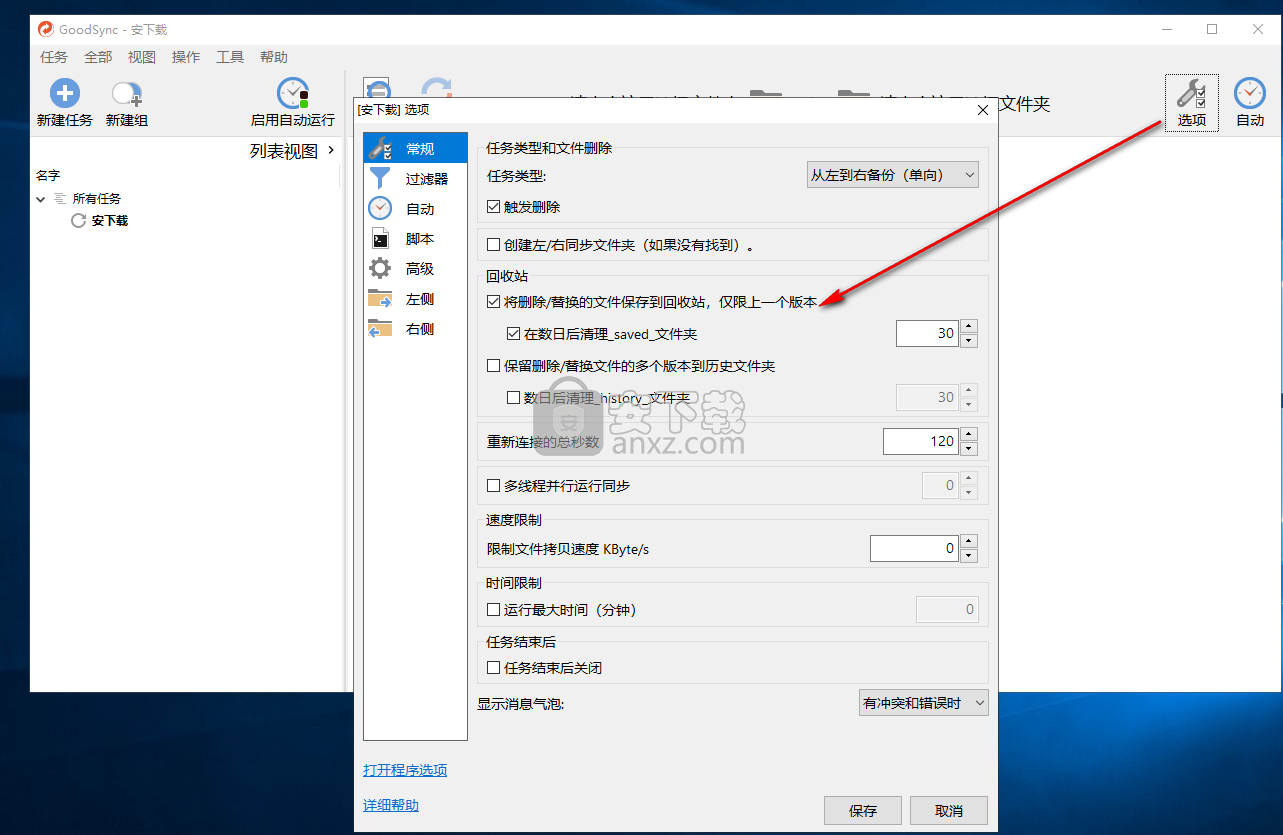Click the 启用自动运行 clock icon
The image size is (1283, 835).
point(293,94)
